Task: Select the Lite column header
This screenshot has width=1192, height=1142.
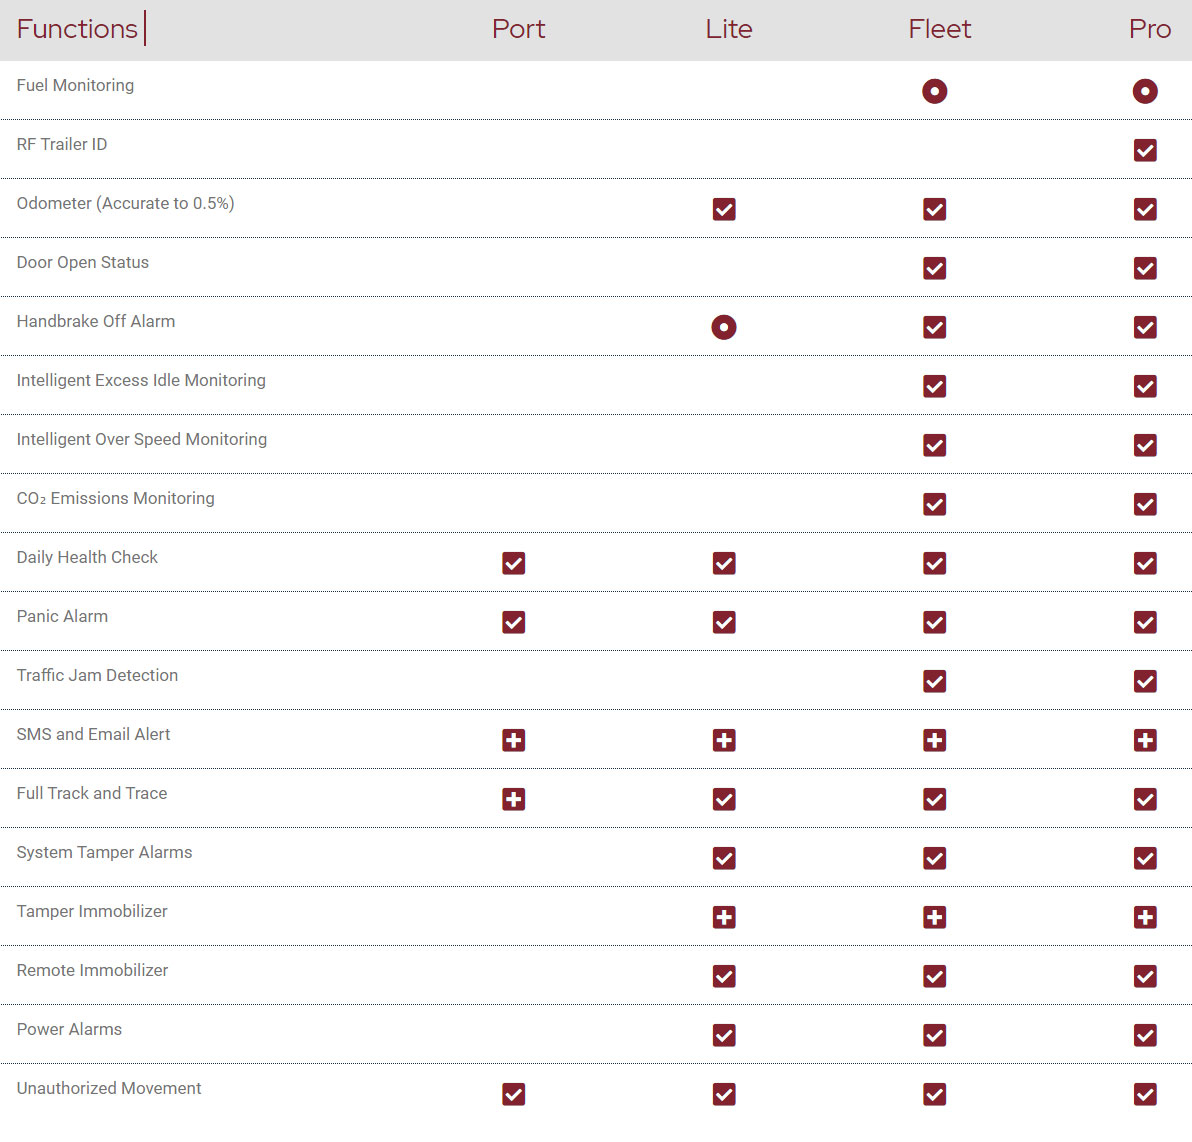Action: [x=728, y=29]
